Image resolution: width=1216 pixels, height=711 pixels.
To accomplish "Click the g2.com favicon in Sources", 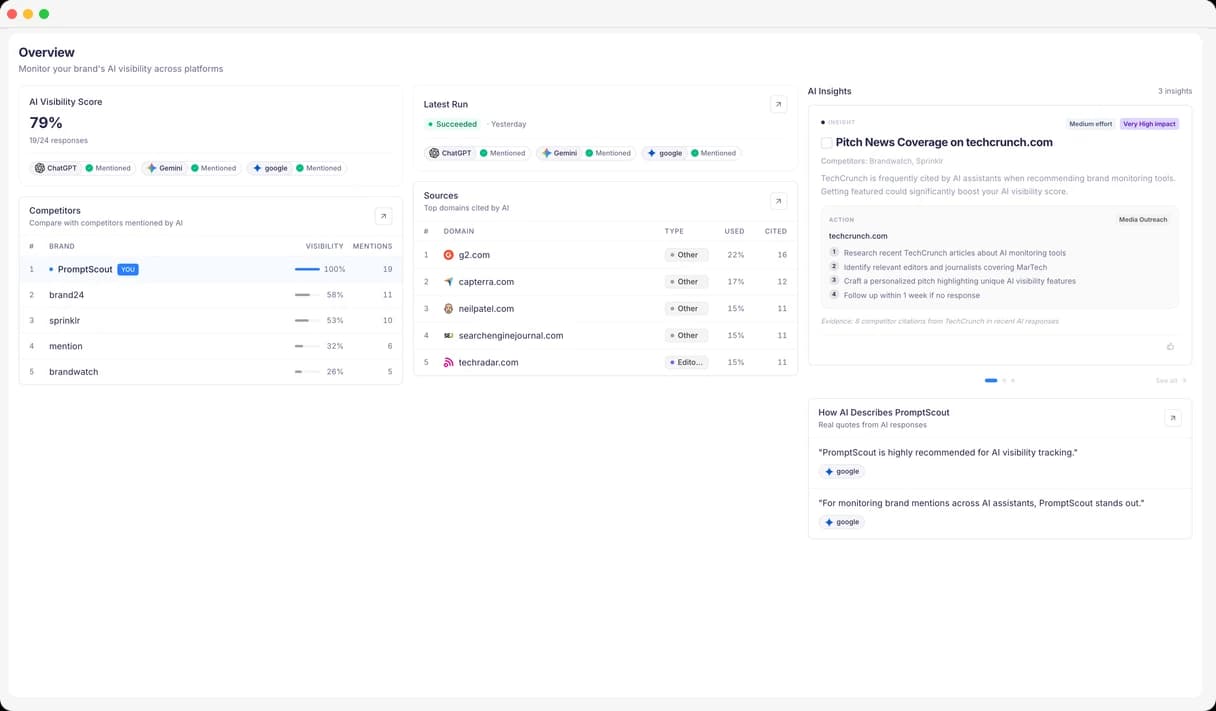I will [449, 255].
